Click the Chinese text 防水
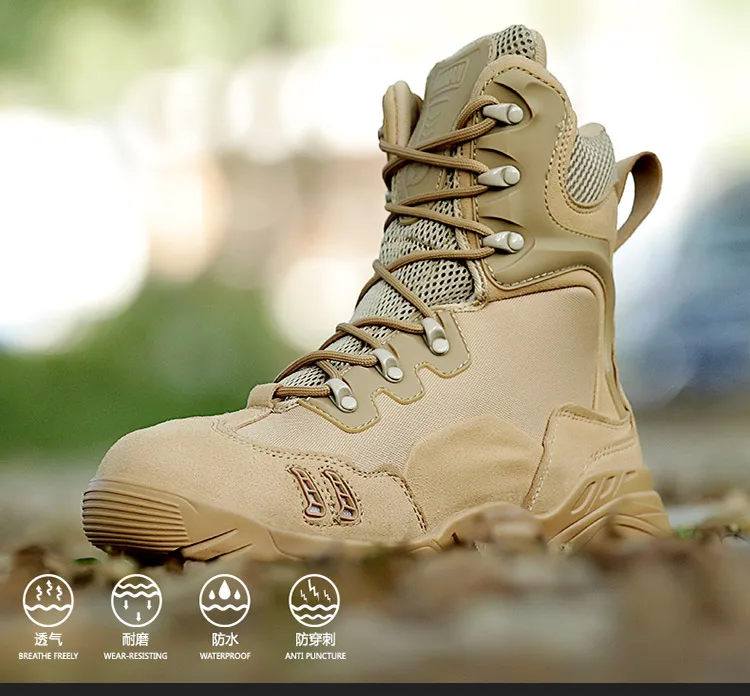The height and width of the screenshot is (696, 750). tap(225, 639)
